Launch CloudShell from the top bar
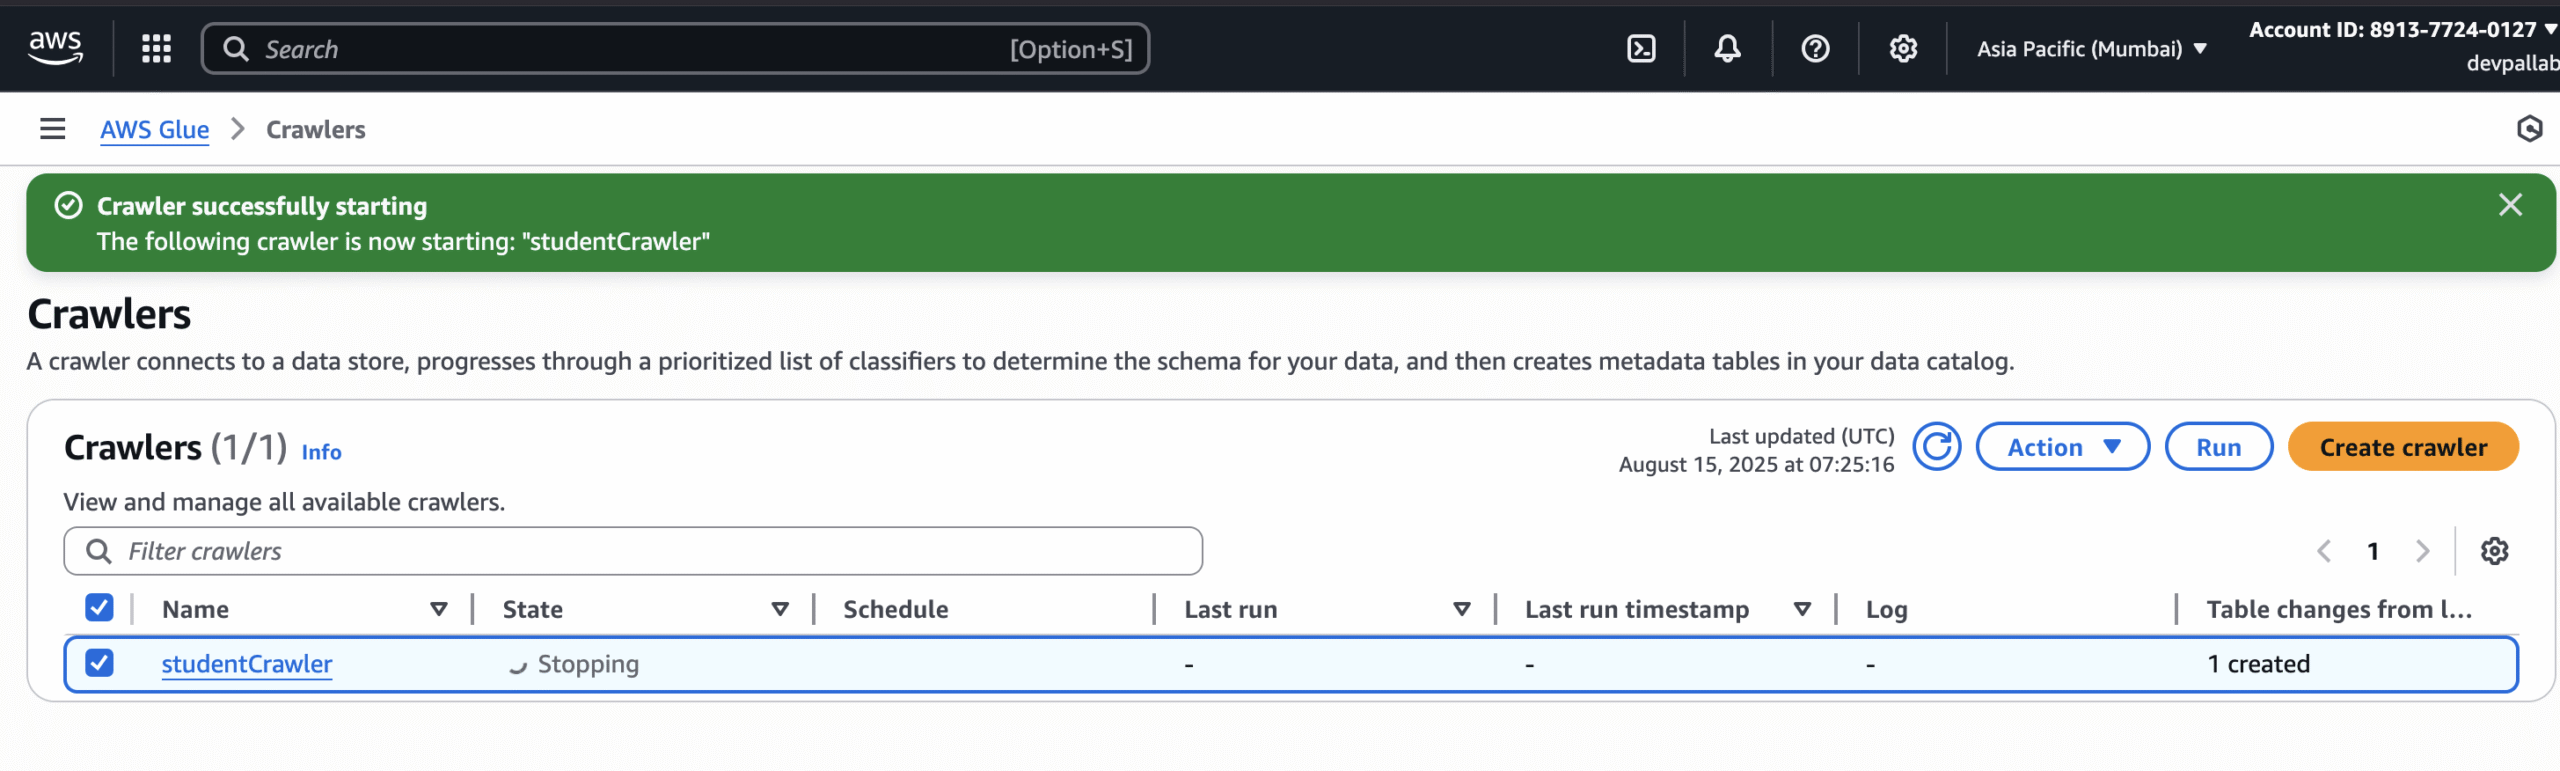2560x771 pixels. click(1641, 49)
